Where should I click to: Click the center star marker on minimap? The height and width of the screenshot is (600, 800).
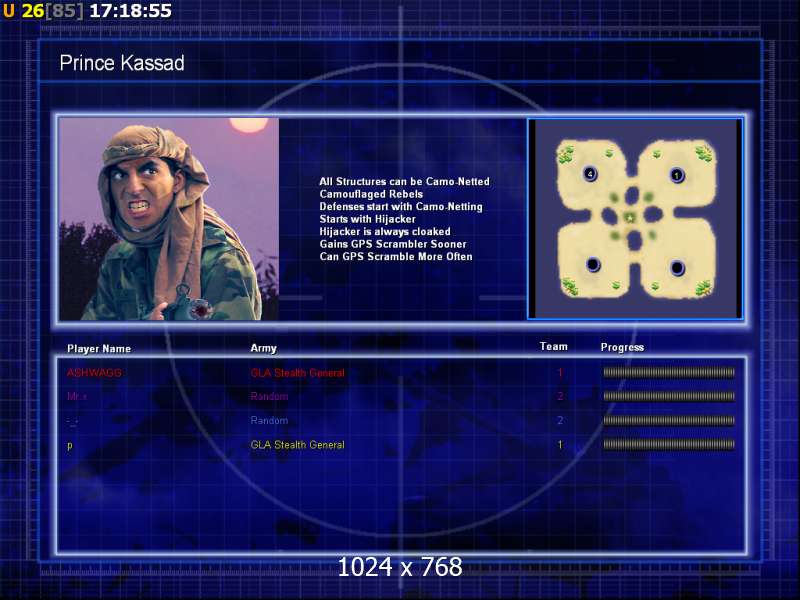[x=631, y=218]
